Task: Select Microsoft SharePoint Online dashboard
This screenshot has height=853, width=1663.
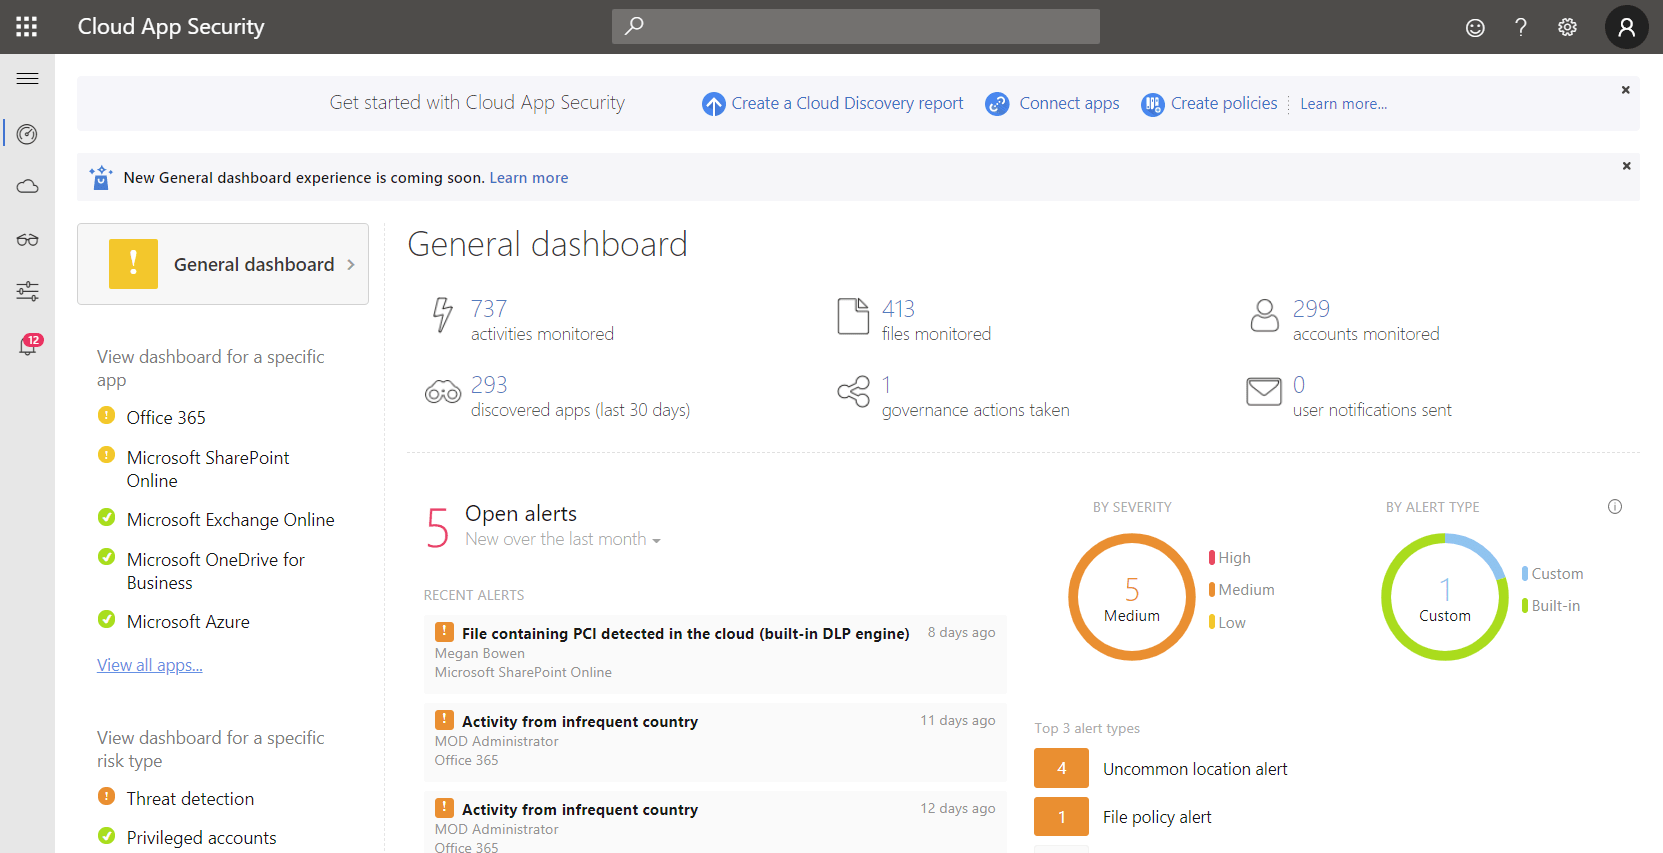Action: tap(208, 469)
